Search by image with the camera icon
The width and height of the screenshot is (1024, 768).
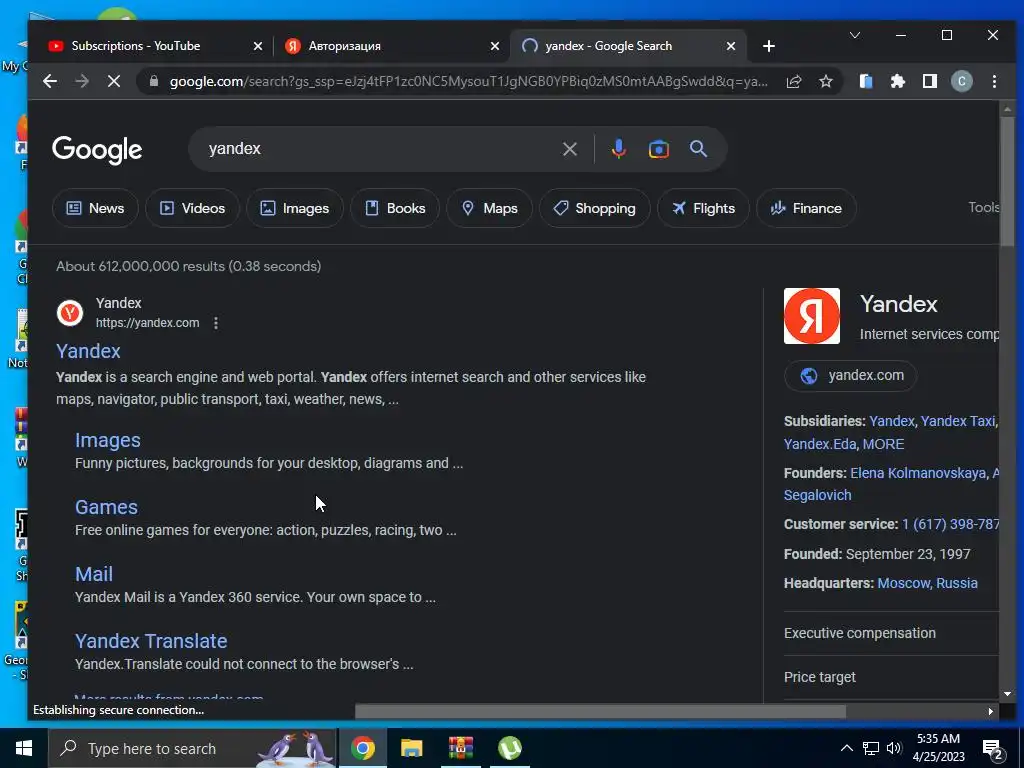(x=658, y=149)
